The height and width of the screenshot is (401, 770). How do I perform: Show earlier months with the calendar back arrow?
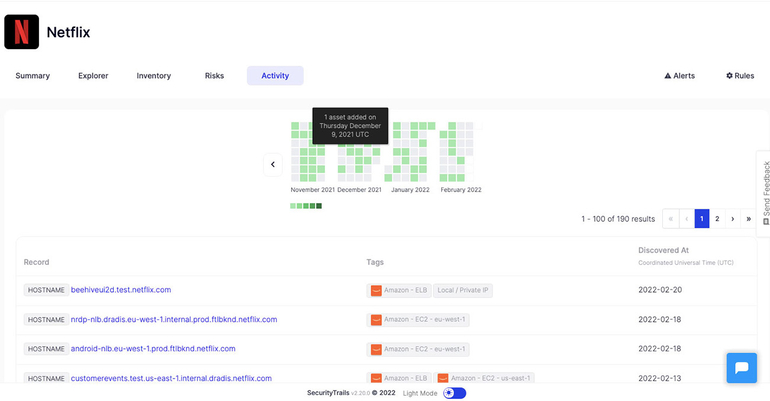click(x=273, y=164)
